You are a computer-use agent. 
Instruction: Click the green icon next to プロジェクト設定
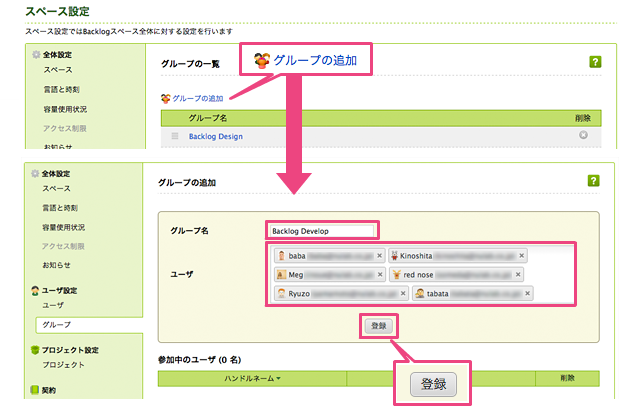click(x=35, y=350)
